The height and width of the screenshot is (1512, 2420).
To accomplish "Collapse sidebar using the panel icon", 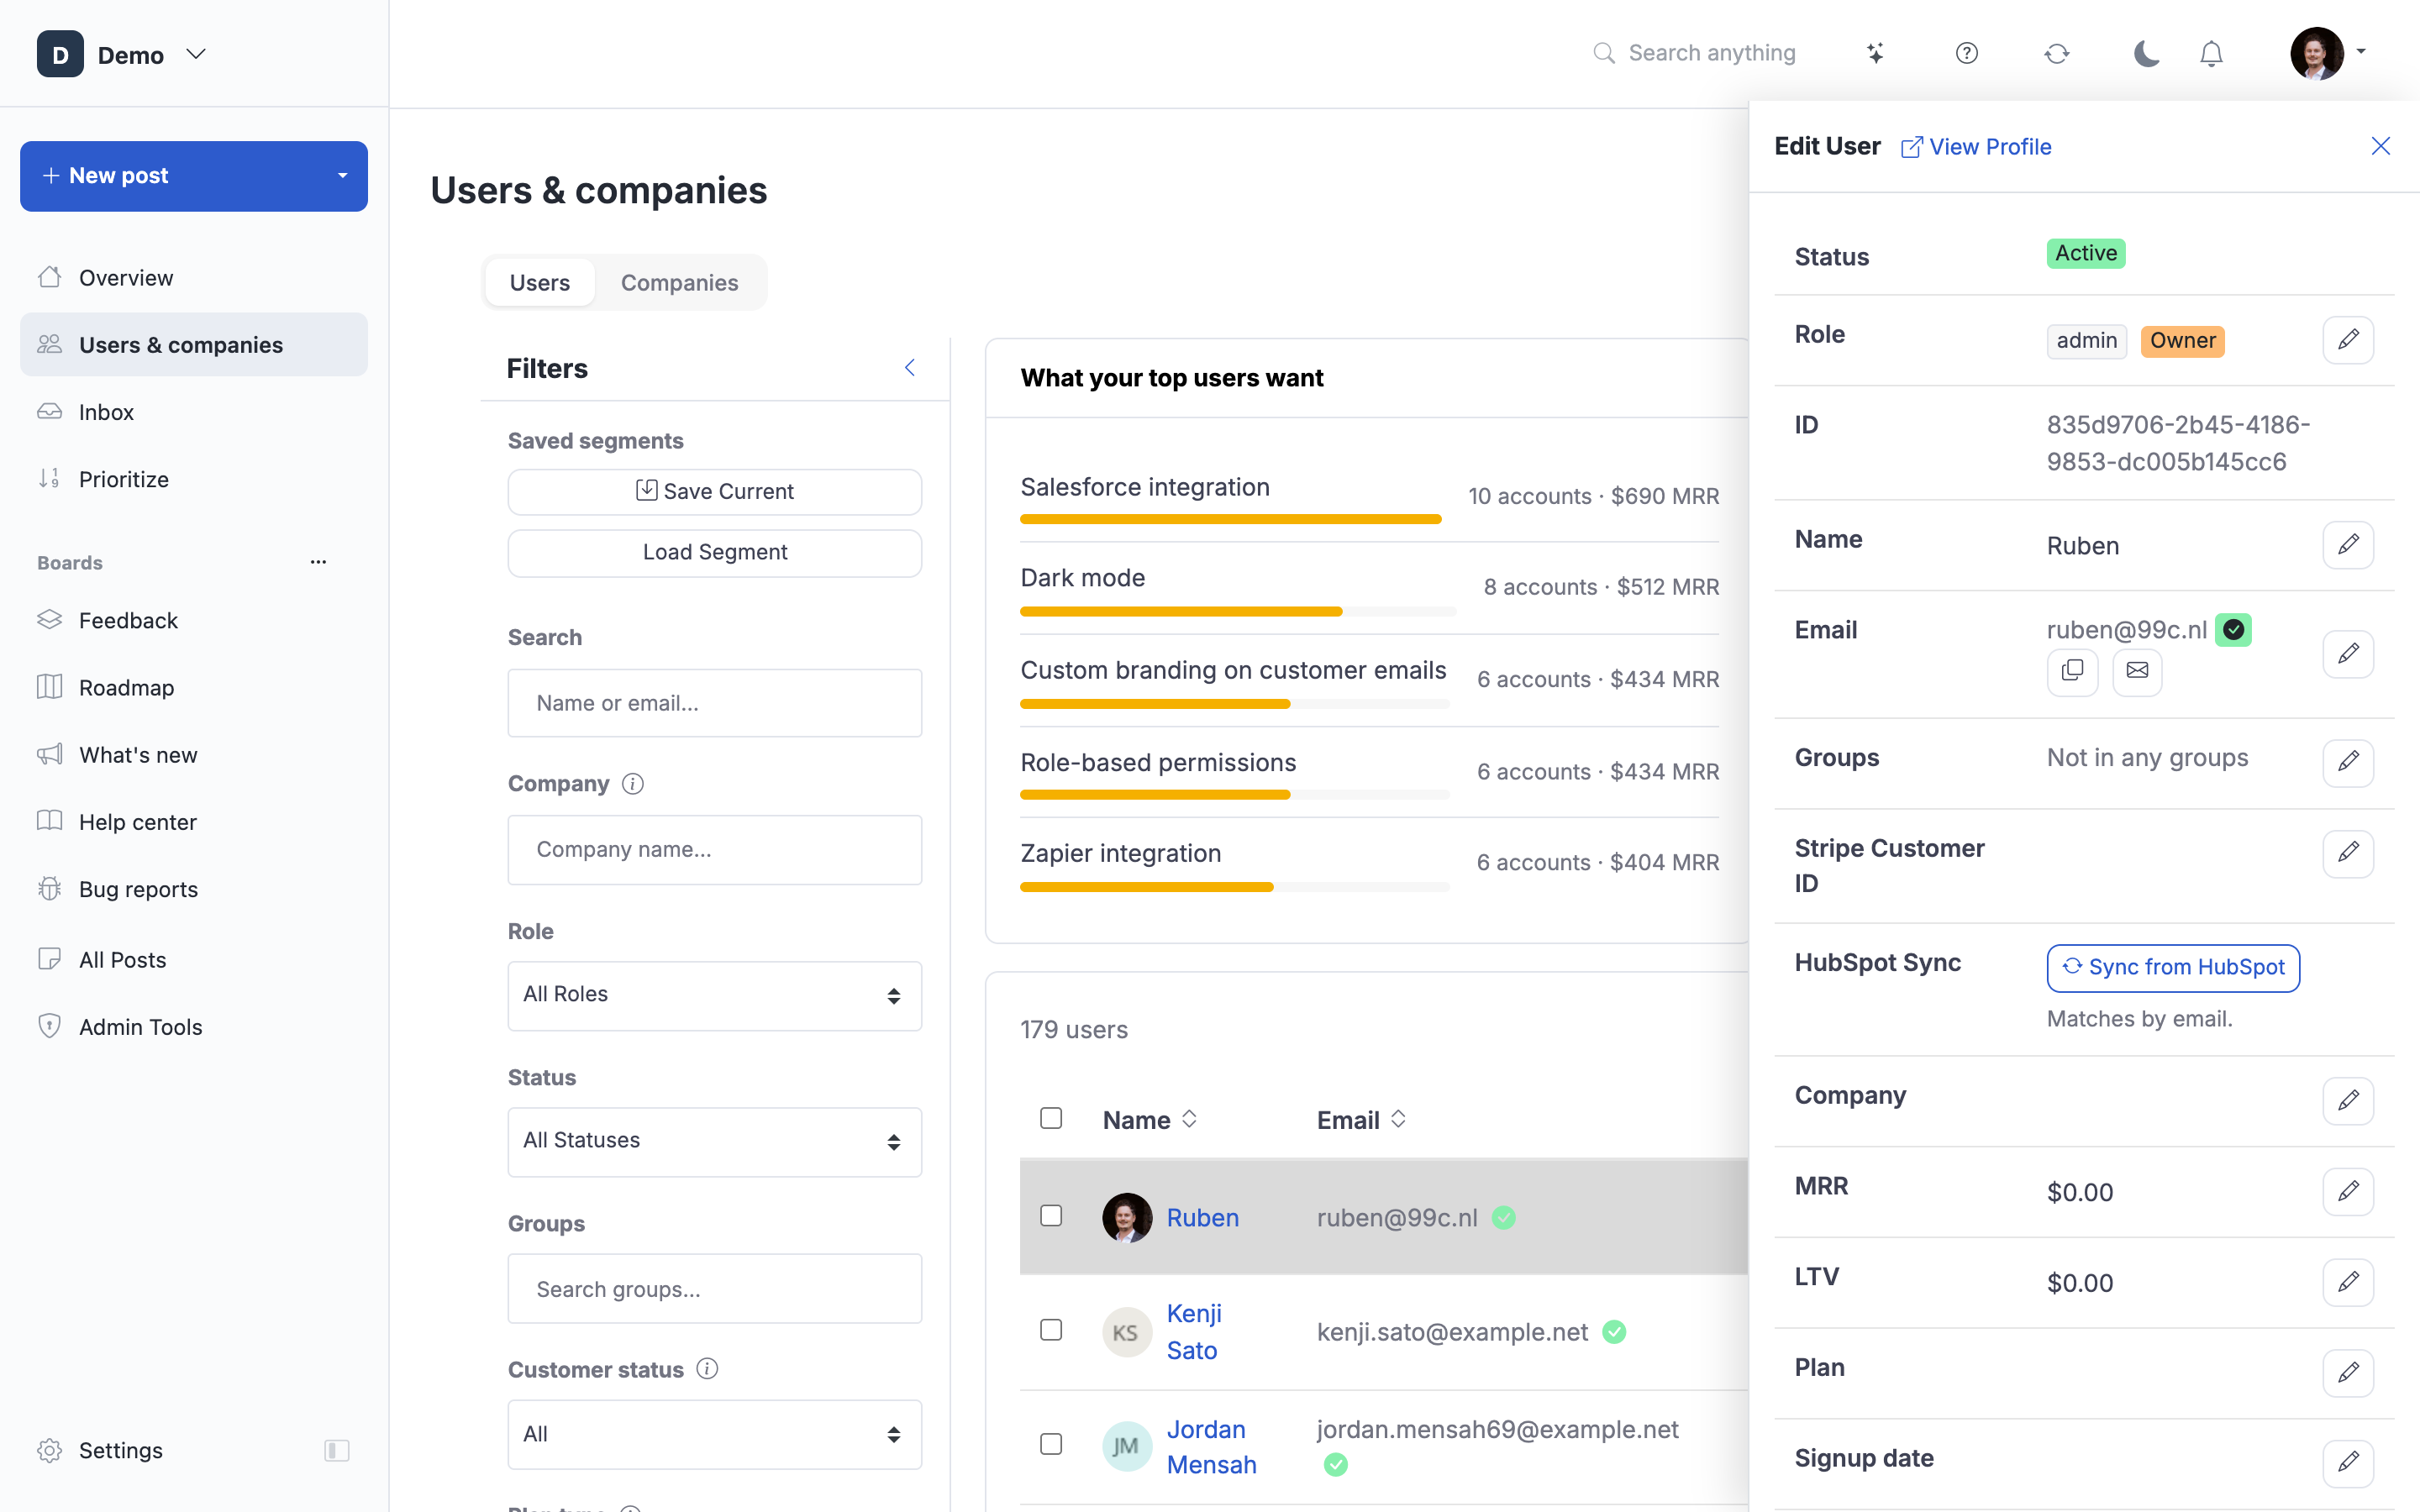I will click(337, 1450).
